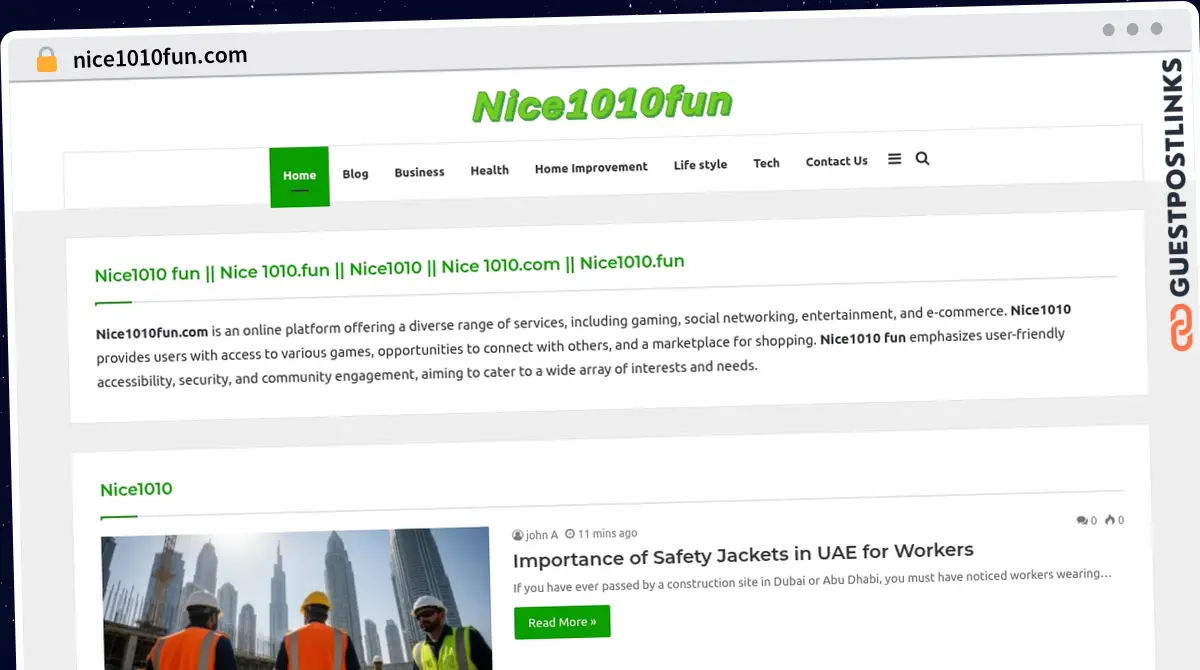The width and height of the screenshot is (1200, 670).
Task: Click the construction workers article thumbnail
Action: coord(296,598)
